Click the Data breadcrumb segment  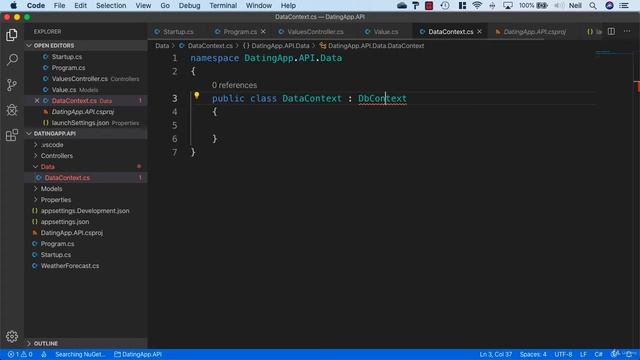coord(162,46)
